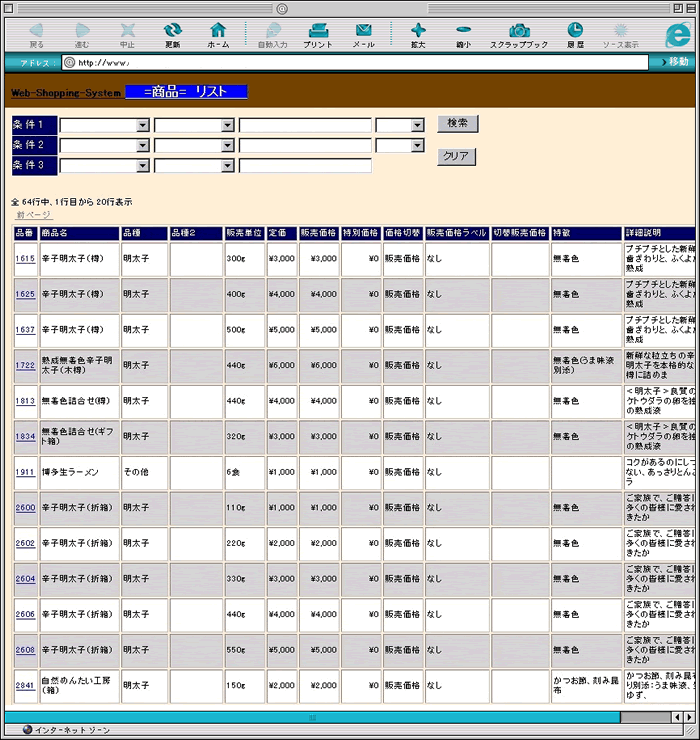
Task: Open product number 1625 link
Action: (x=25, y=294)
